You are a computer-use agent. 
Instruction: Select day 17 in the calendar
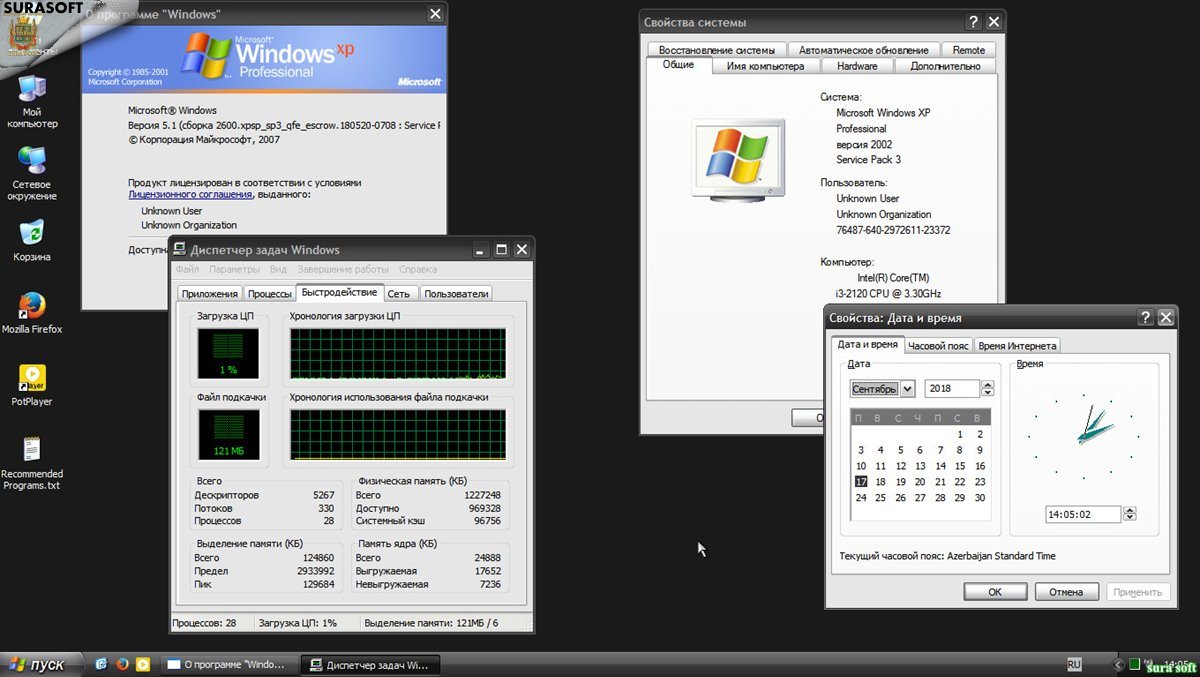[x=861, y=481]
